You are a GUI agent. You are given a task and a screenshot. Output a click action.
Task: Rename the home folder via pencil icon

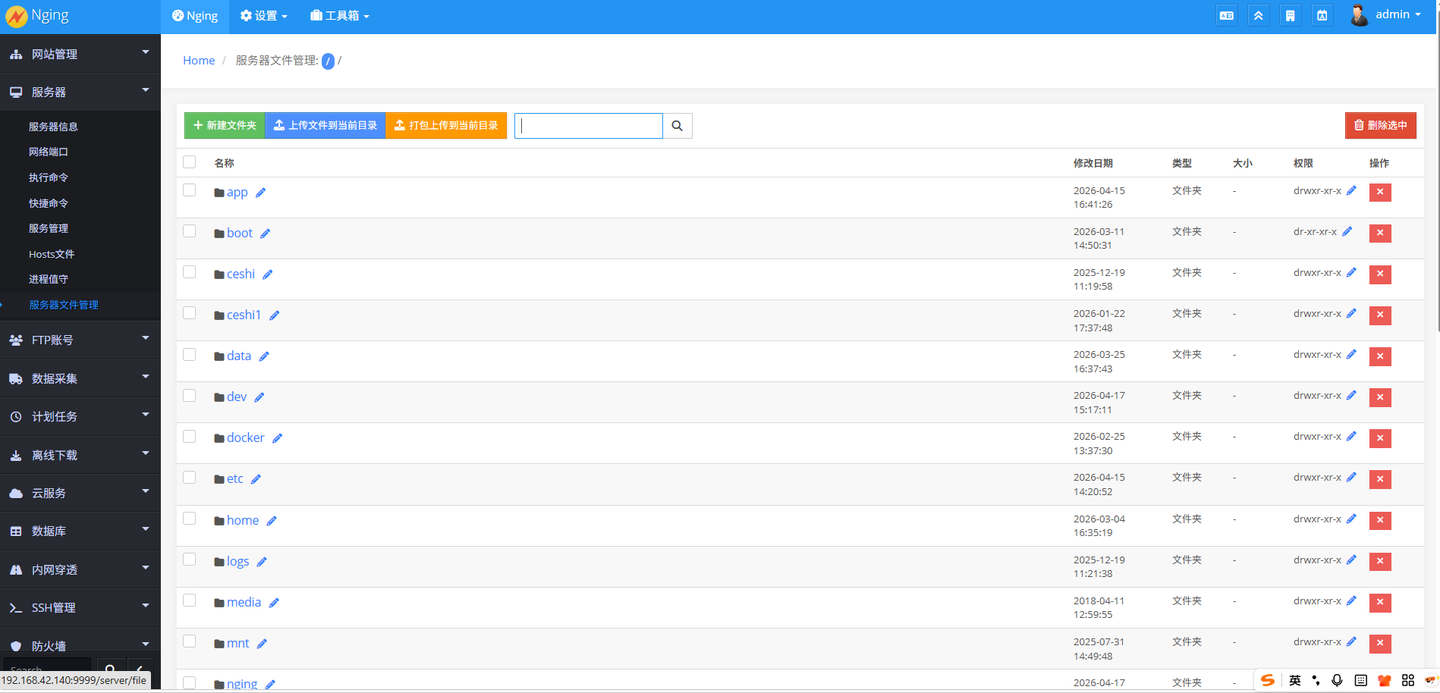tap(271, 520)
